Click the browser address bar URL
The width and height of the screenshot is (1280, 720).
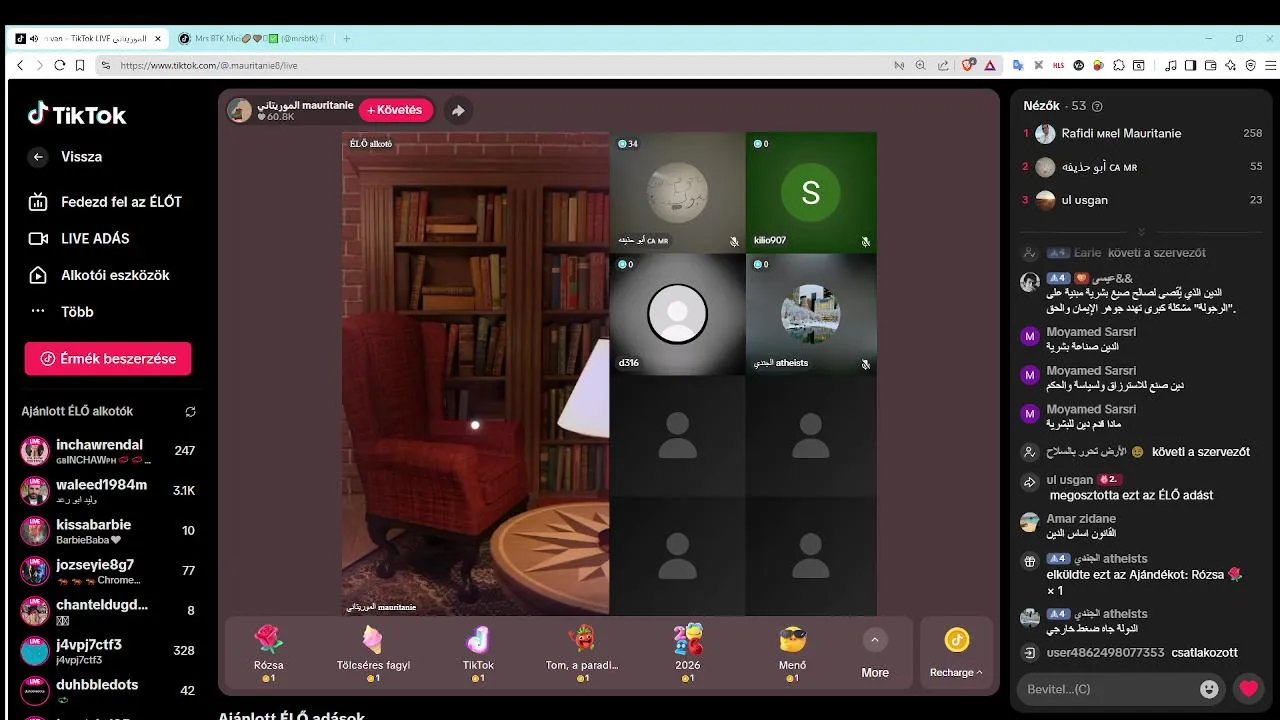[x=208, y=65]
